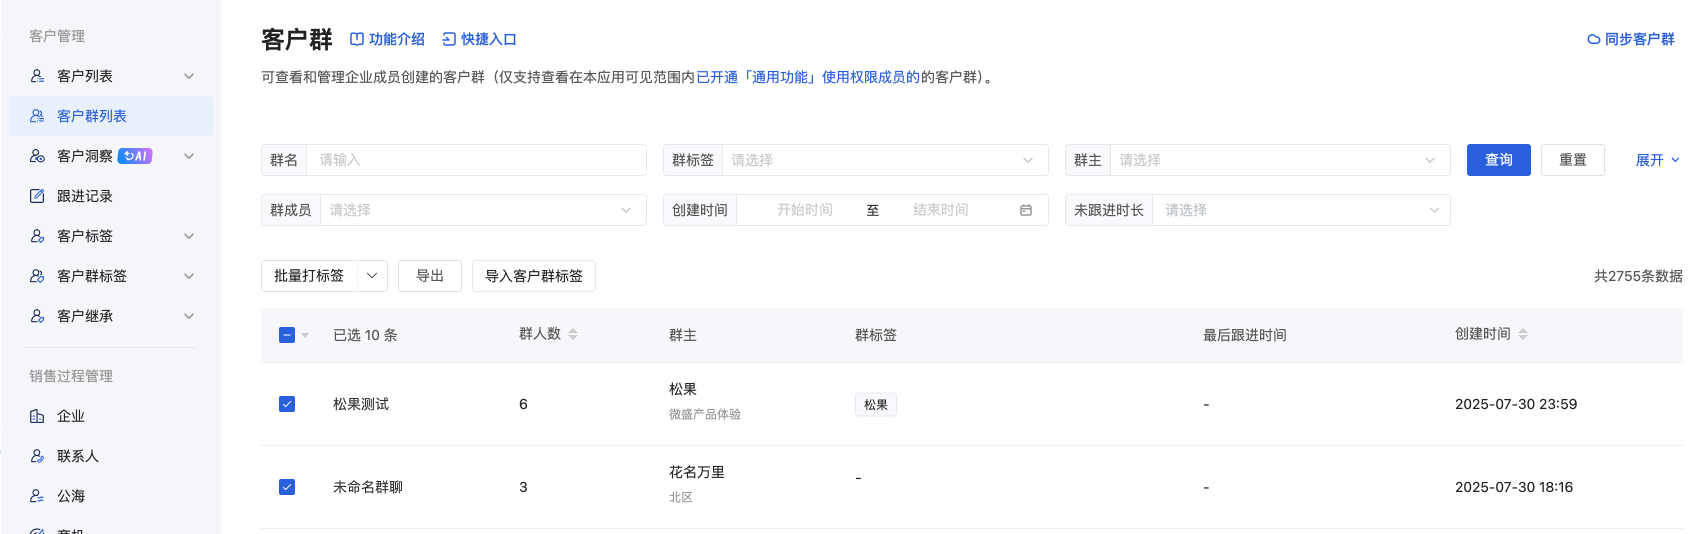Expand more filters via 展开
The image size is (1702, 534).
click(1657, 160)
